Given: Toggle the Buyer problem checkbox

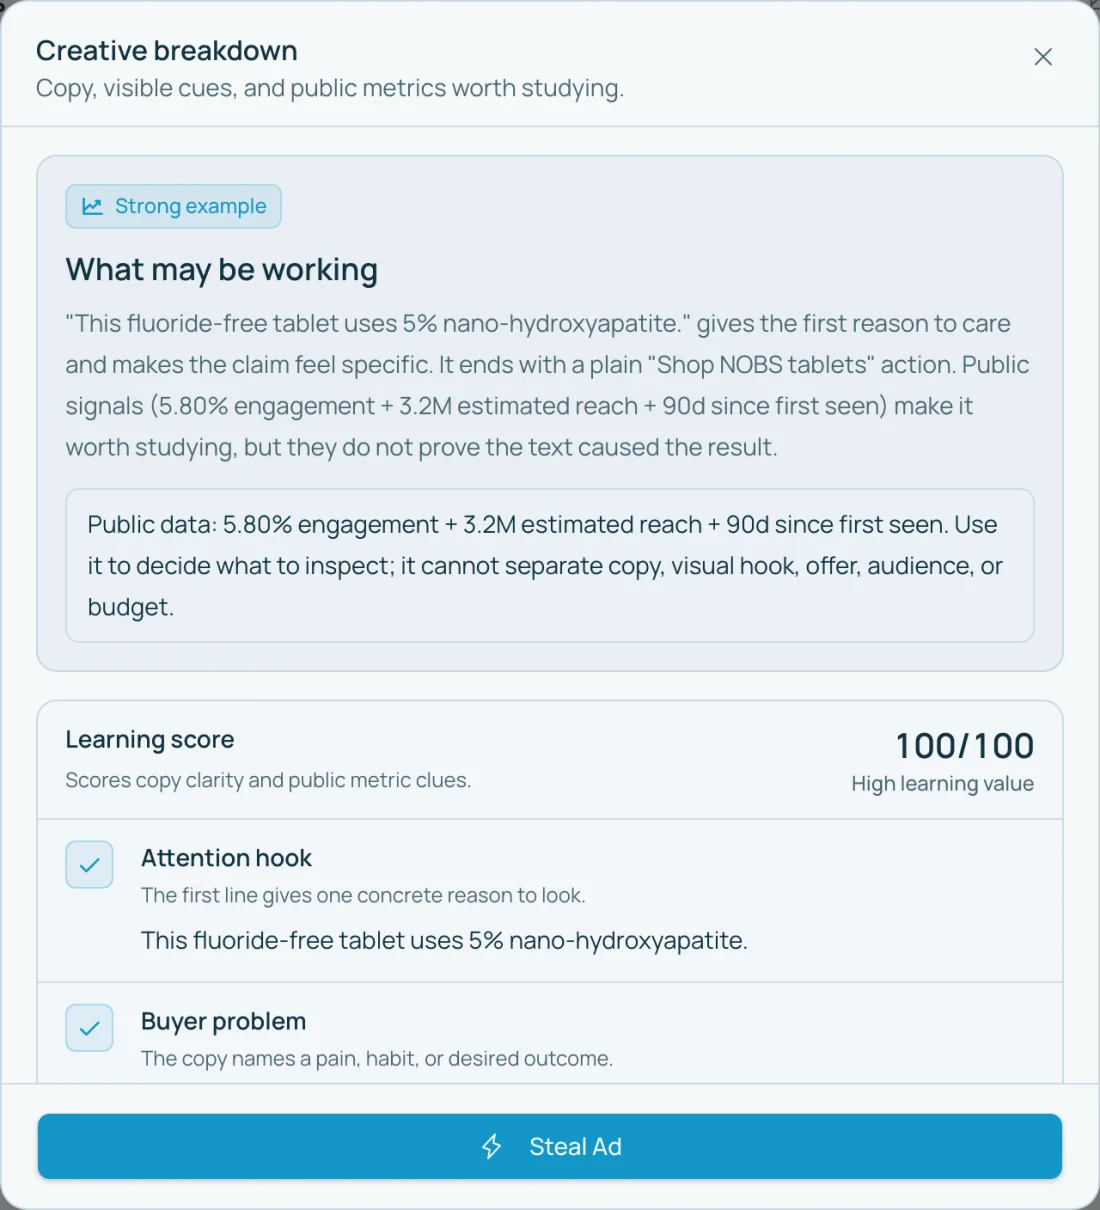Looking at the screenshot, I should tap(89, 1028).
